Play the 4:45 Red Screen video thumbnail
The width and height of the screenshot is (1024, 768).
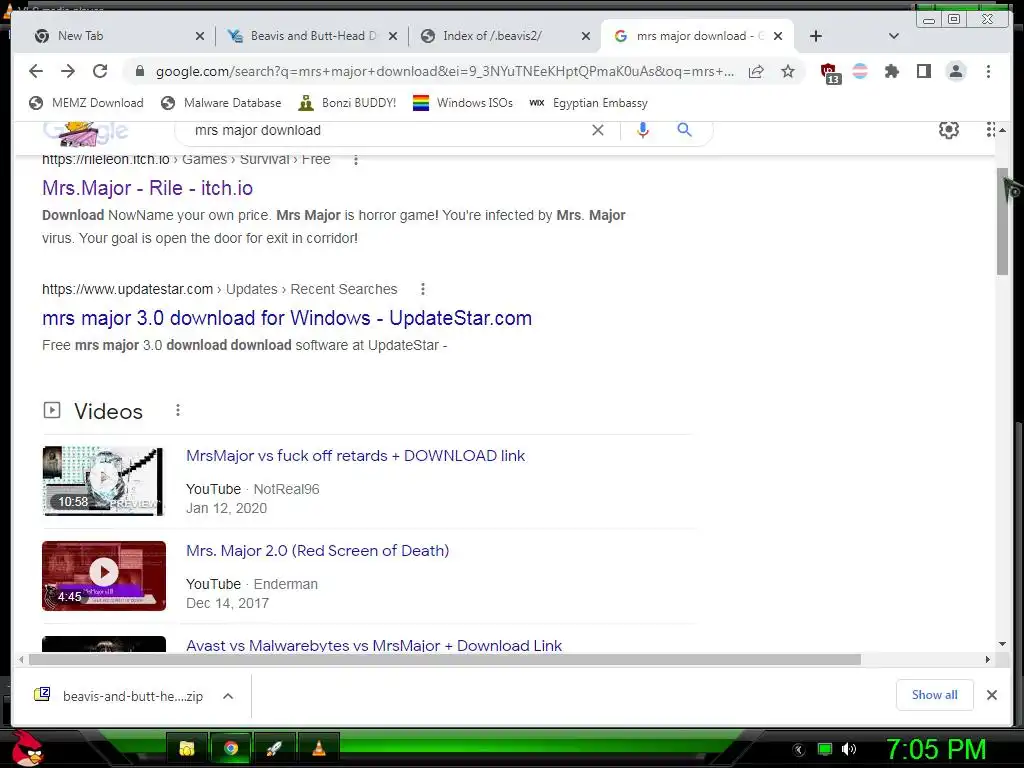(x=104, y=576)
